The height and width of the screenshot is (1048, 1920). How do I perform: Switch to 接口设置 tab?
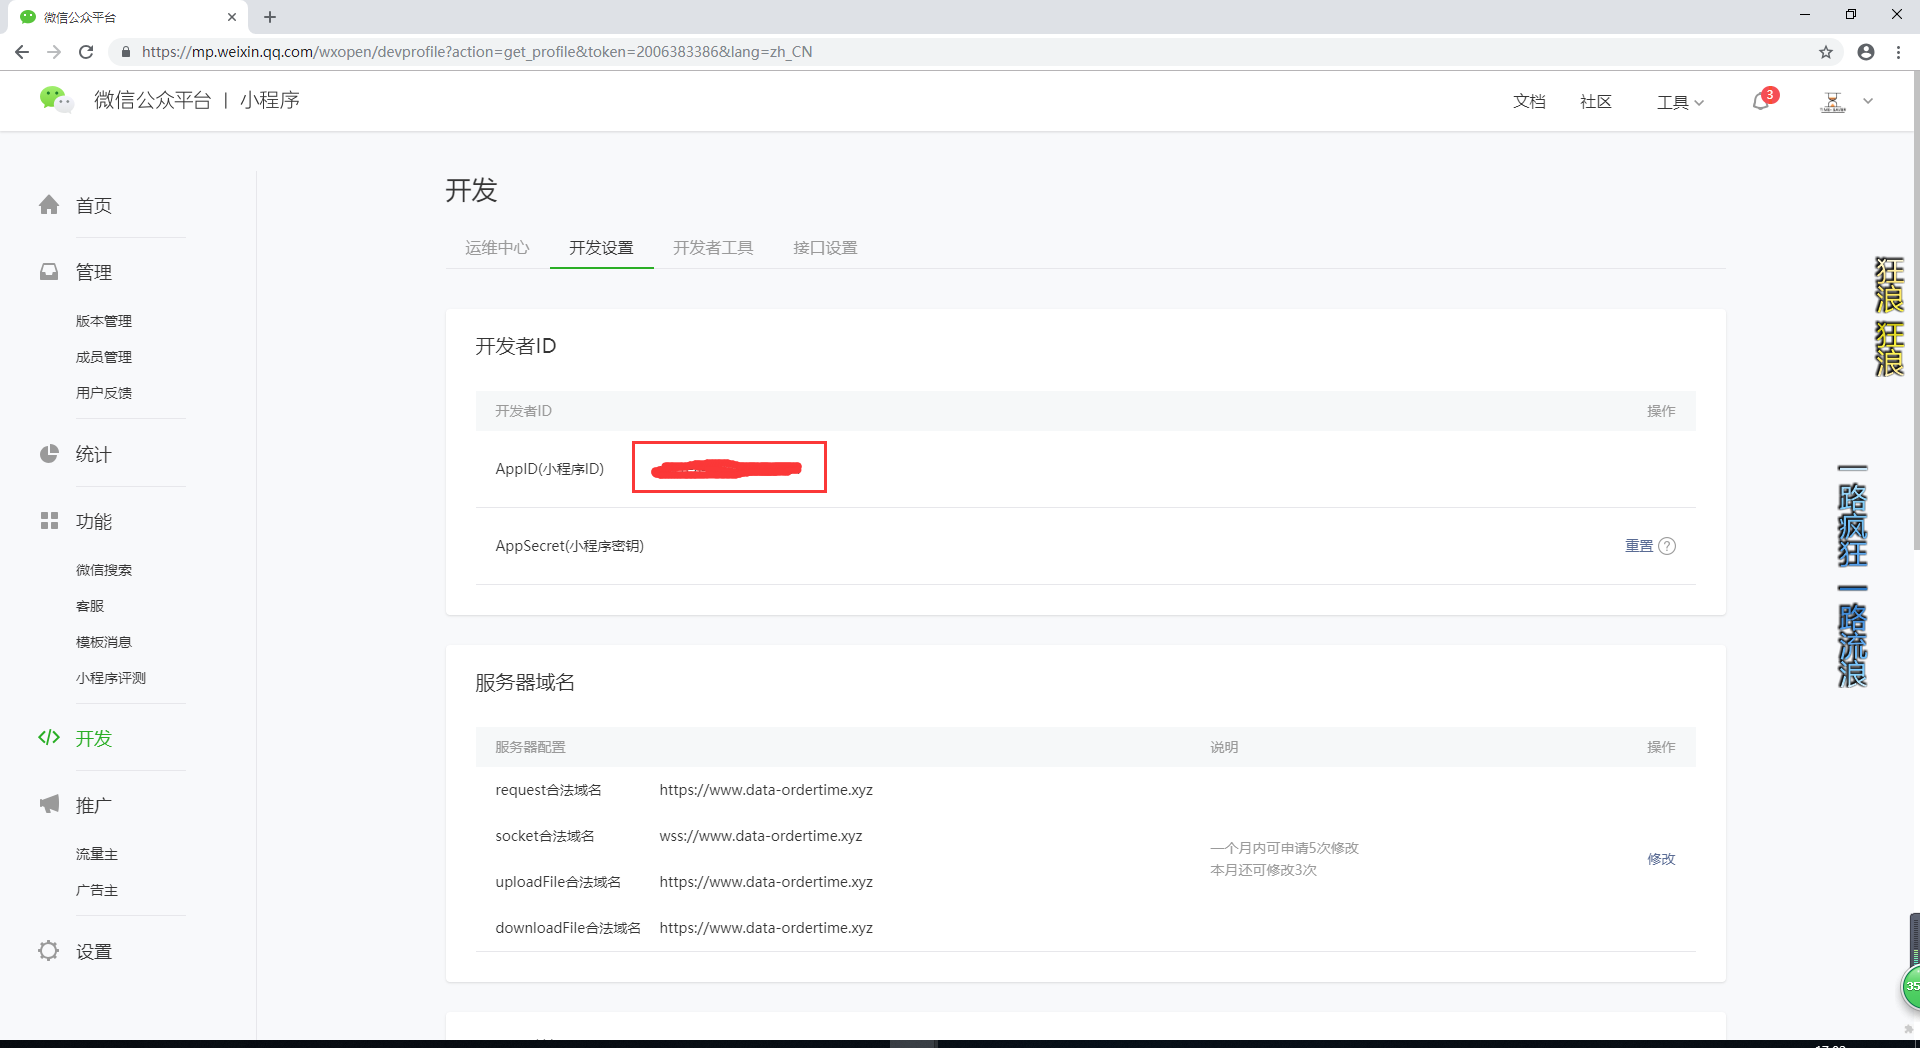pyautogui.click(x=825, y=248)
